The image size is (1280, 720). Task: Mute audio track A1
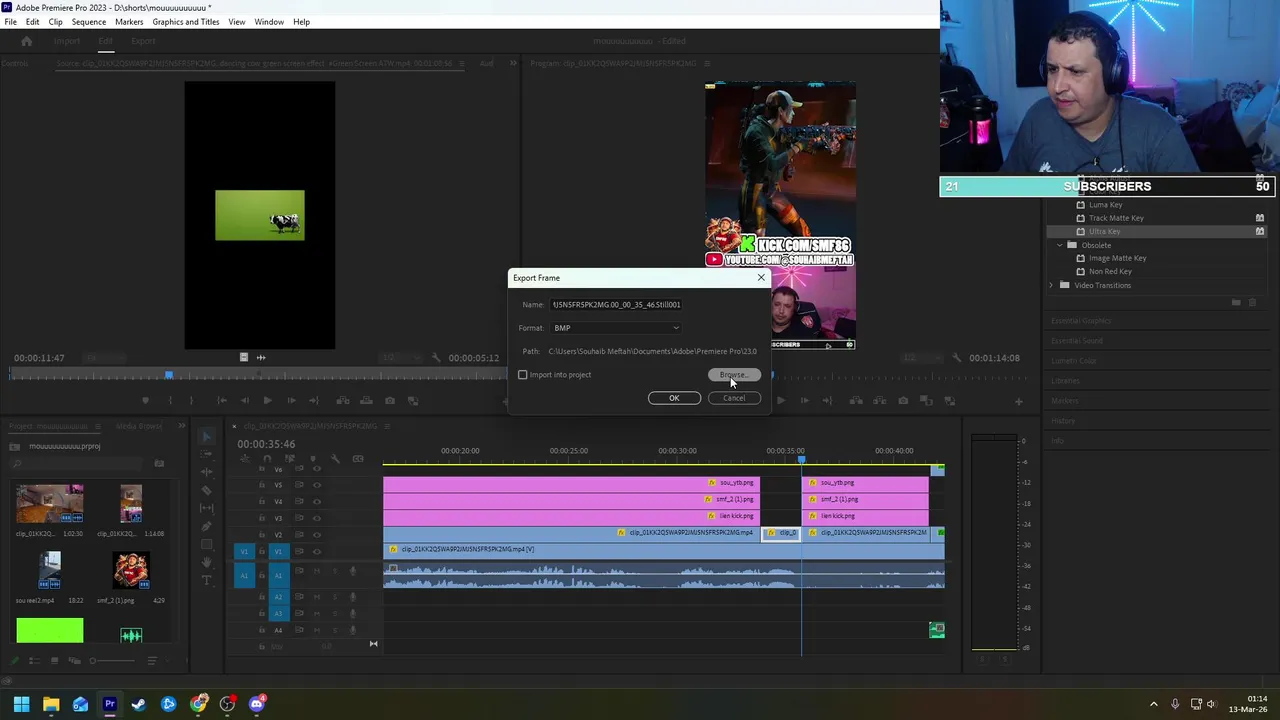[x=317, y=571]
